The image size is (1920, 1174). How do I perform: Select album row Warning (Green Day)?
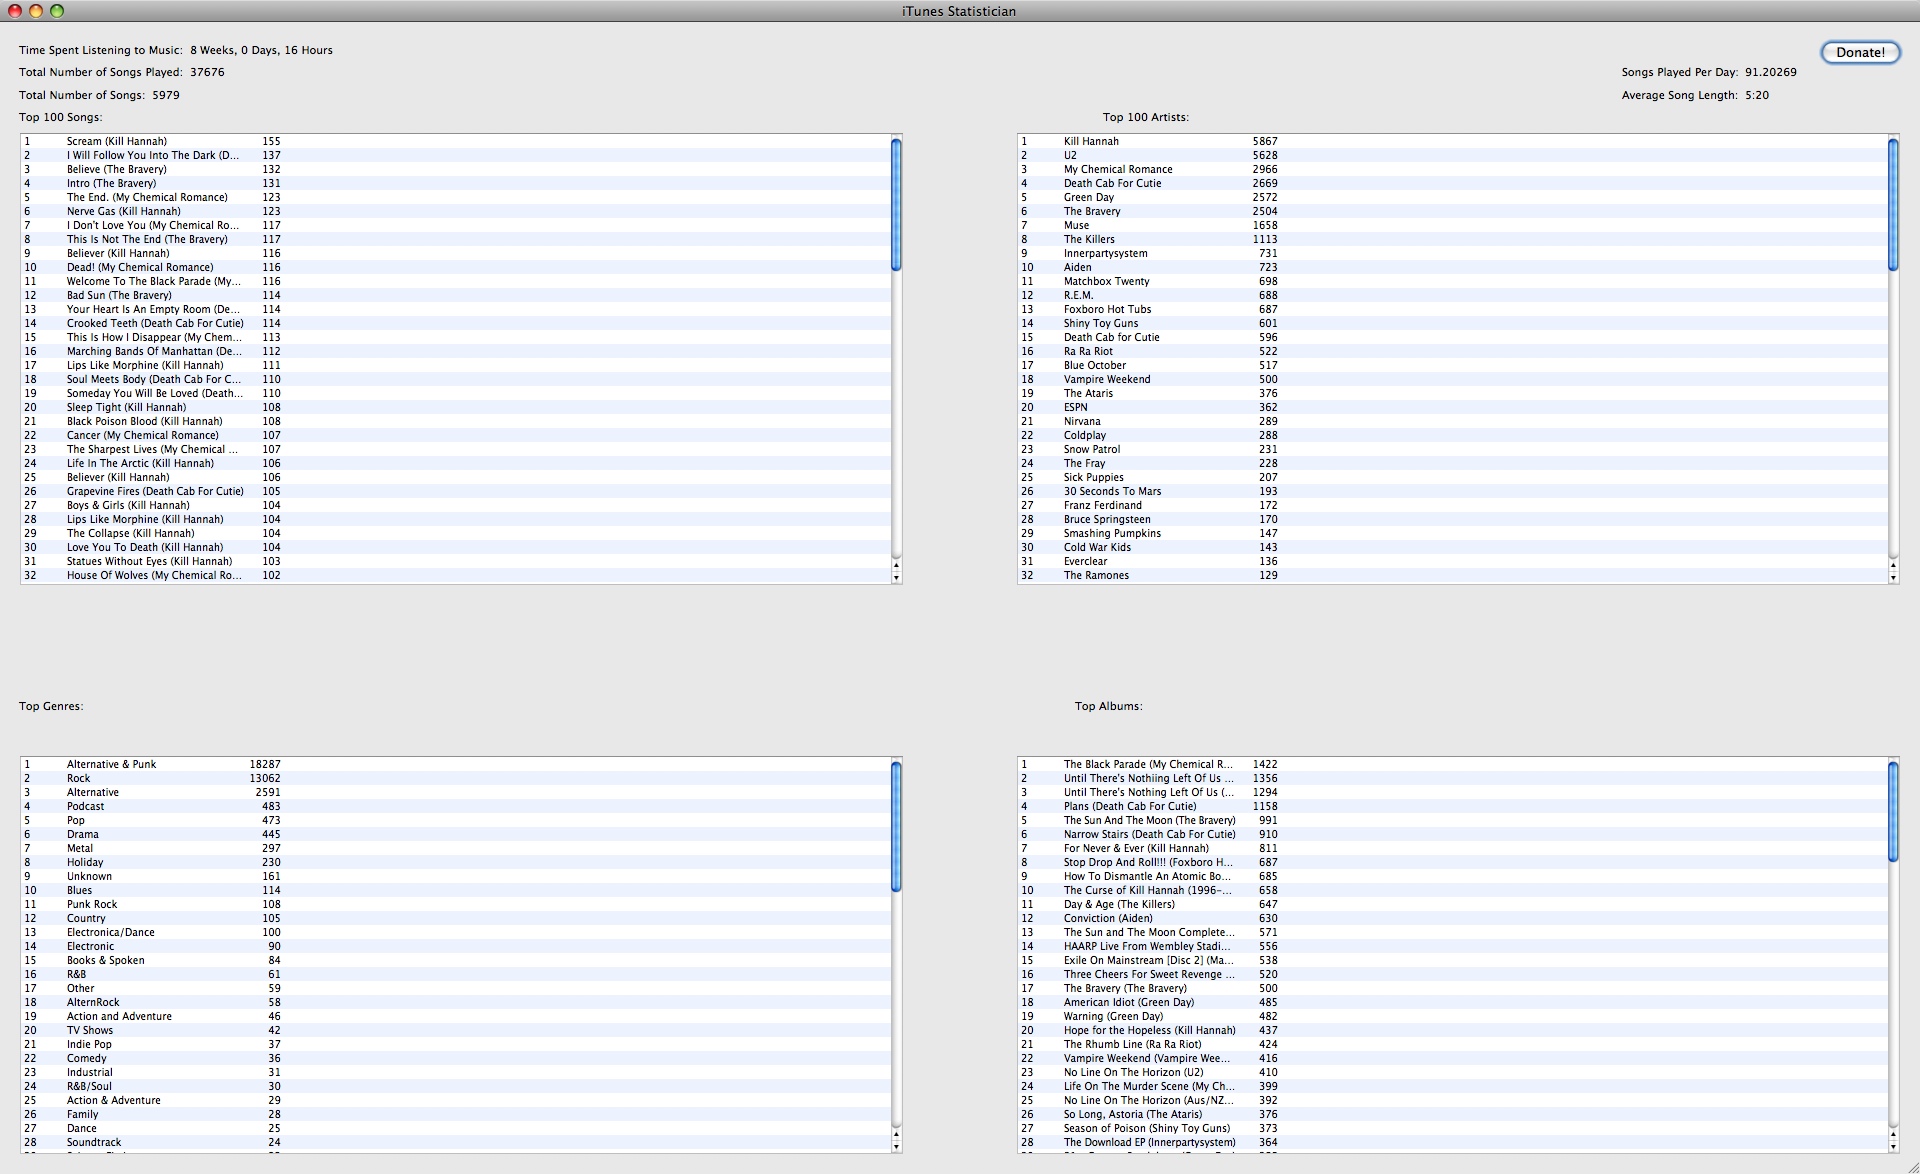pyautogui.click(x=1452, y=1016)
